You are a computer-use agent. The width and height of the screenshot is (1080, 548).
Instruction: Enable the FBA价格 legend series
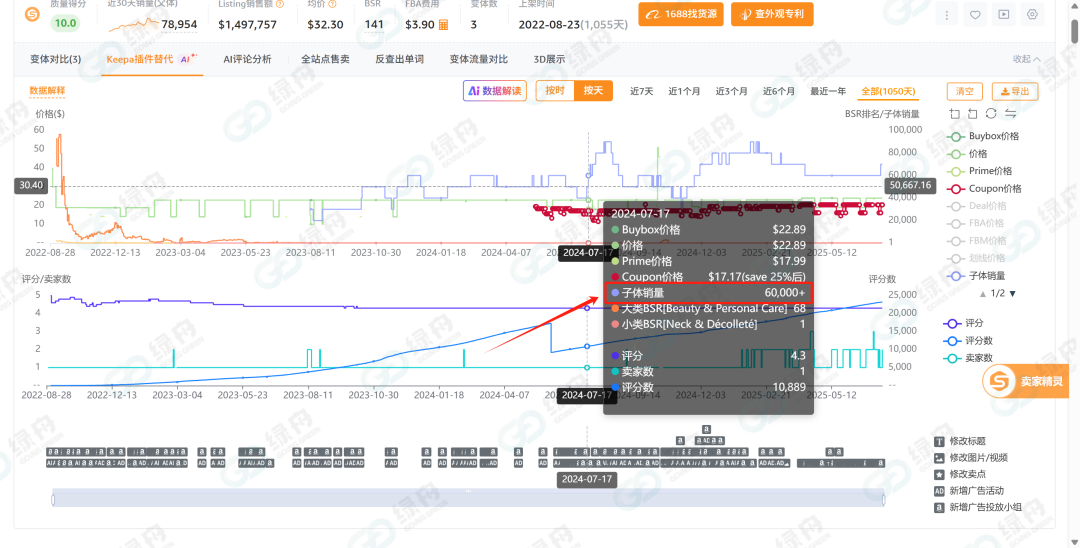(976, 223)
